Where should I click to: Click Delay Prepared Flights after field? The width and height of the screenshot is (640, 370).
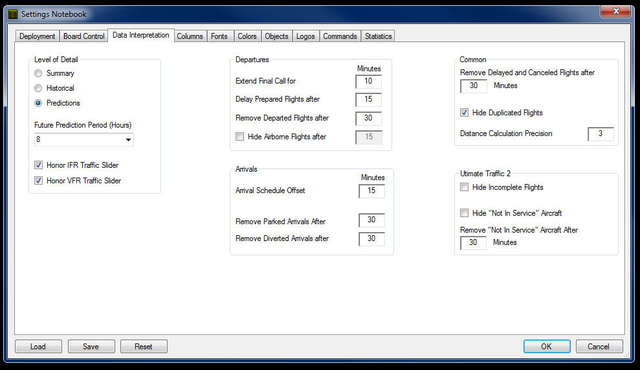tap(369, 99)
